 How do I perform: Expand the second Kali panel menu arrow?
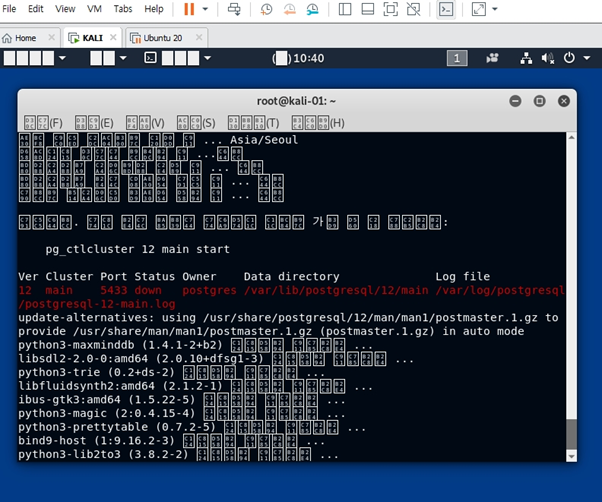[123, 58]
